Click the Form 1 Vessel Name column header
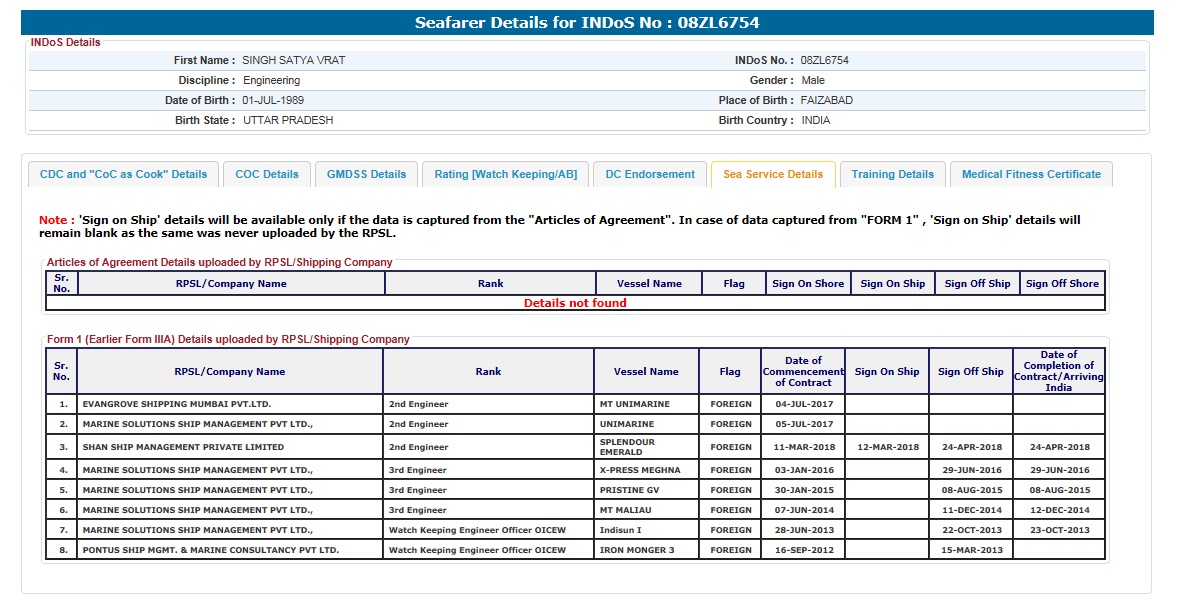1200x598 pixels. (x=646, y=371)
